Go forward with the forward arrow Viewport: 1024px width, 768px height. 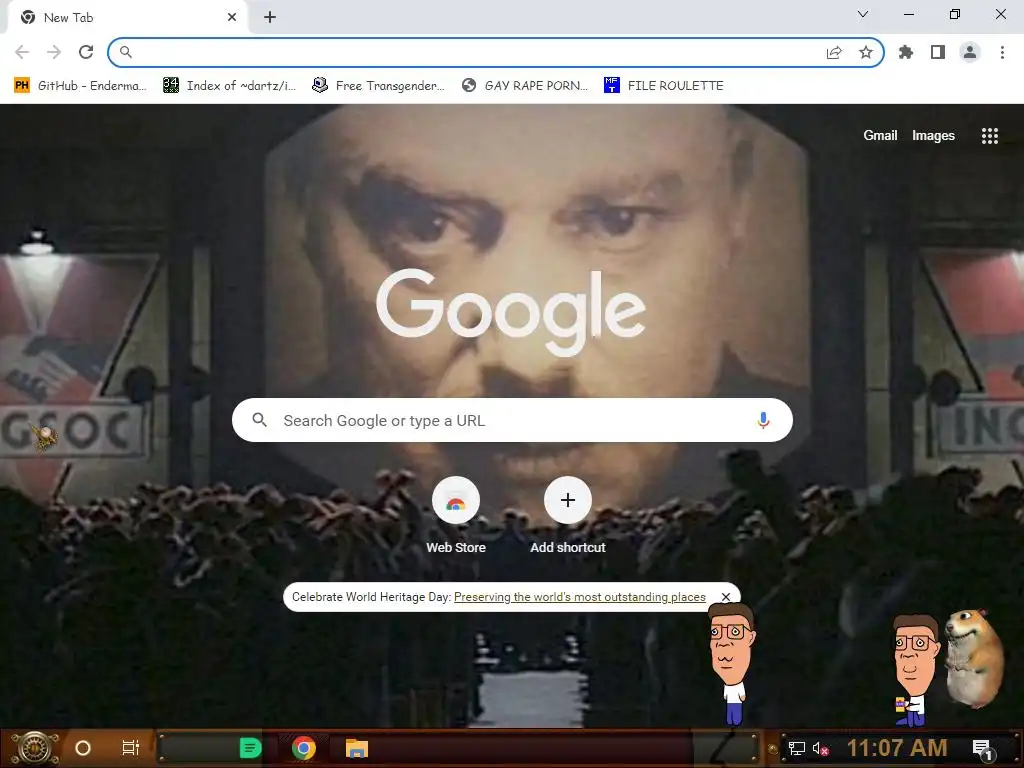coord(54,52)
